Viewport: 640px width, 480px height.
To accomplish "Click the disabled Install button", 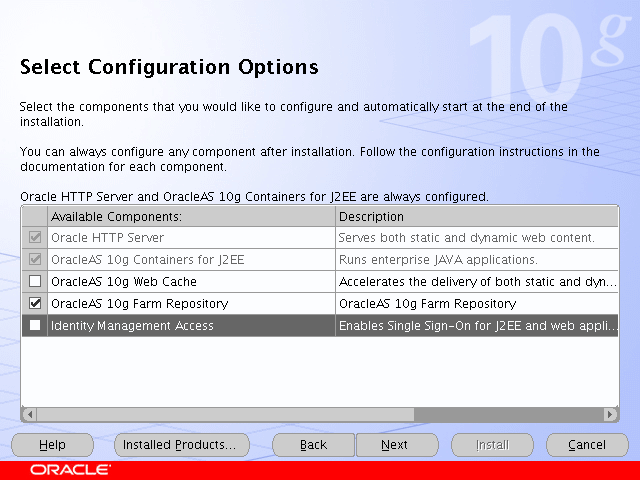I will [492, 444].
